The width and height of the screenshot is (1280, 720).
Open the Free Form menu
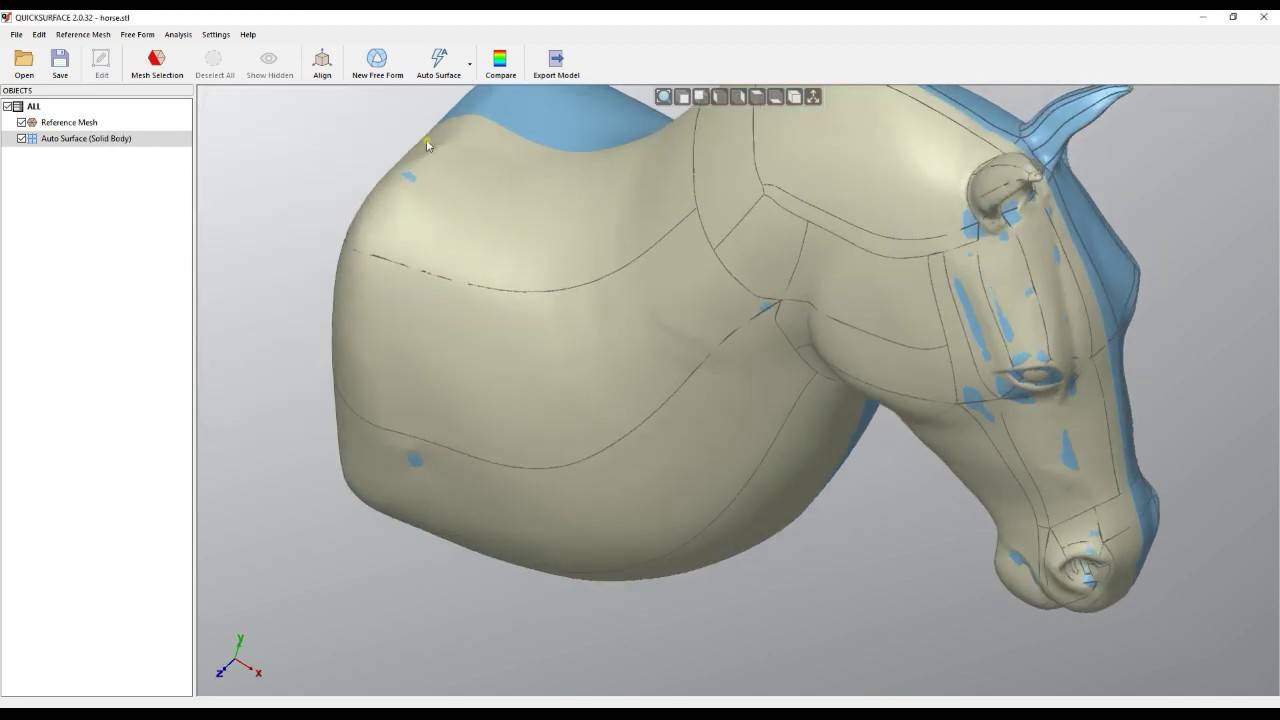click(x=137, y=35)
